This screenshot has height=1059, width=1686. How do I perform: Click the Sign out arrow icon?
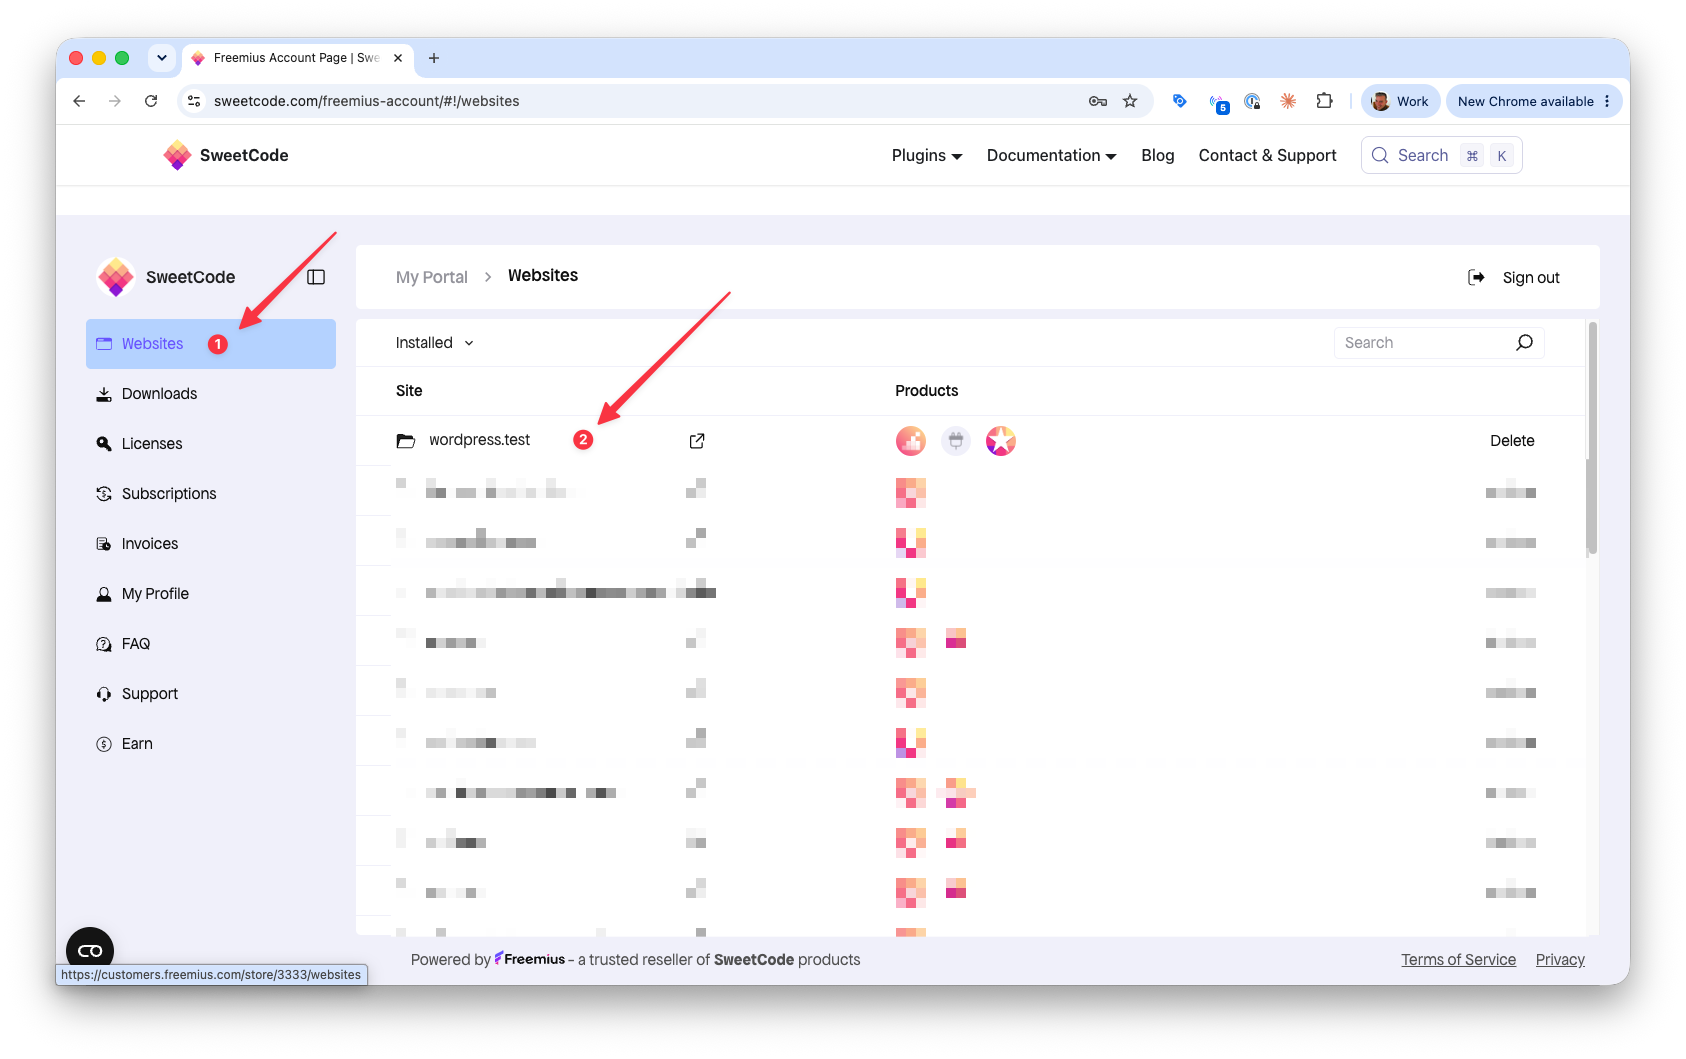(1476, 278)
